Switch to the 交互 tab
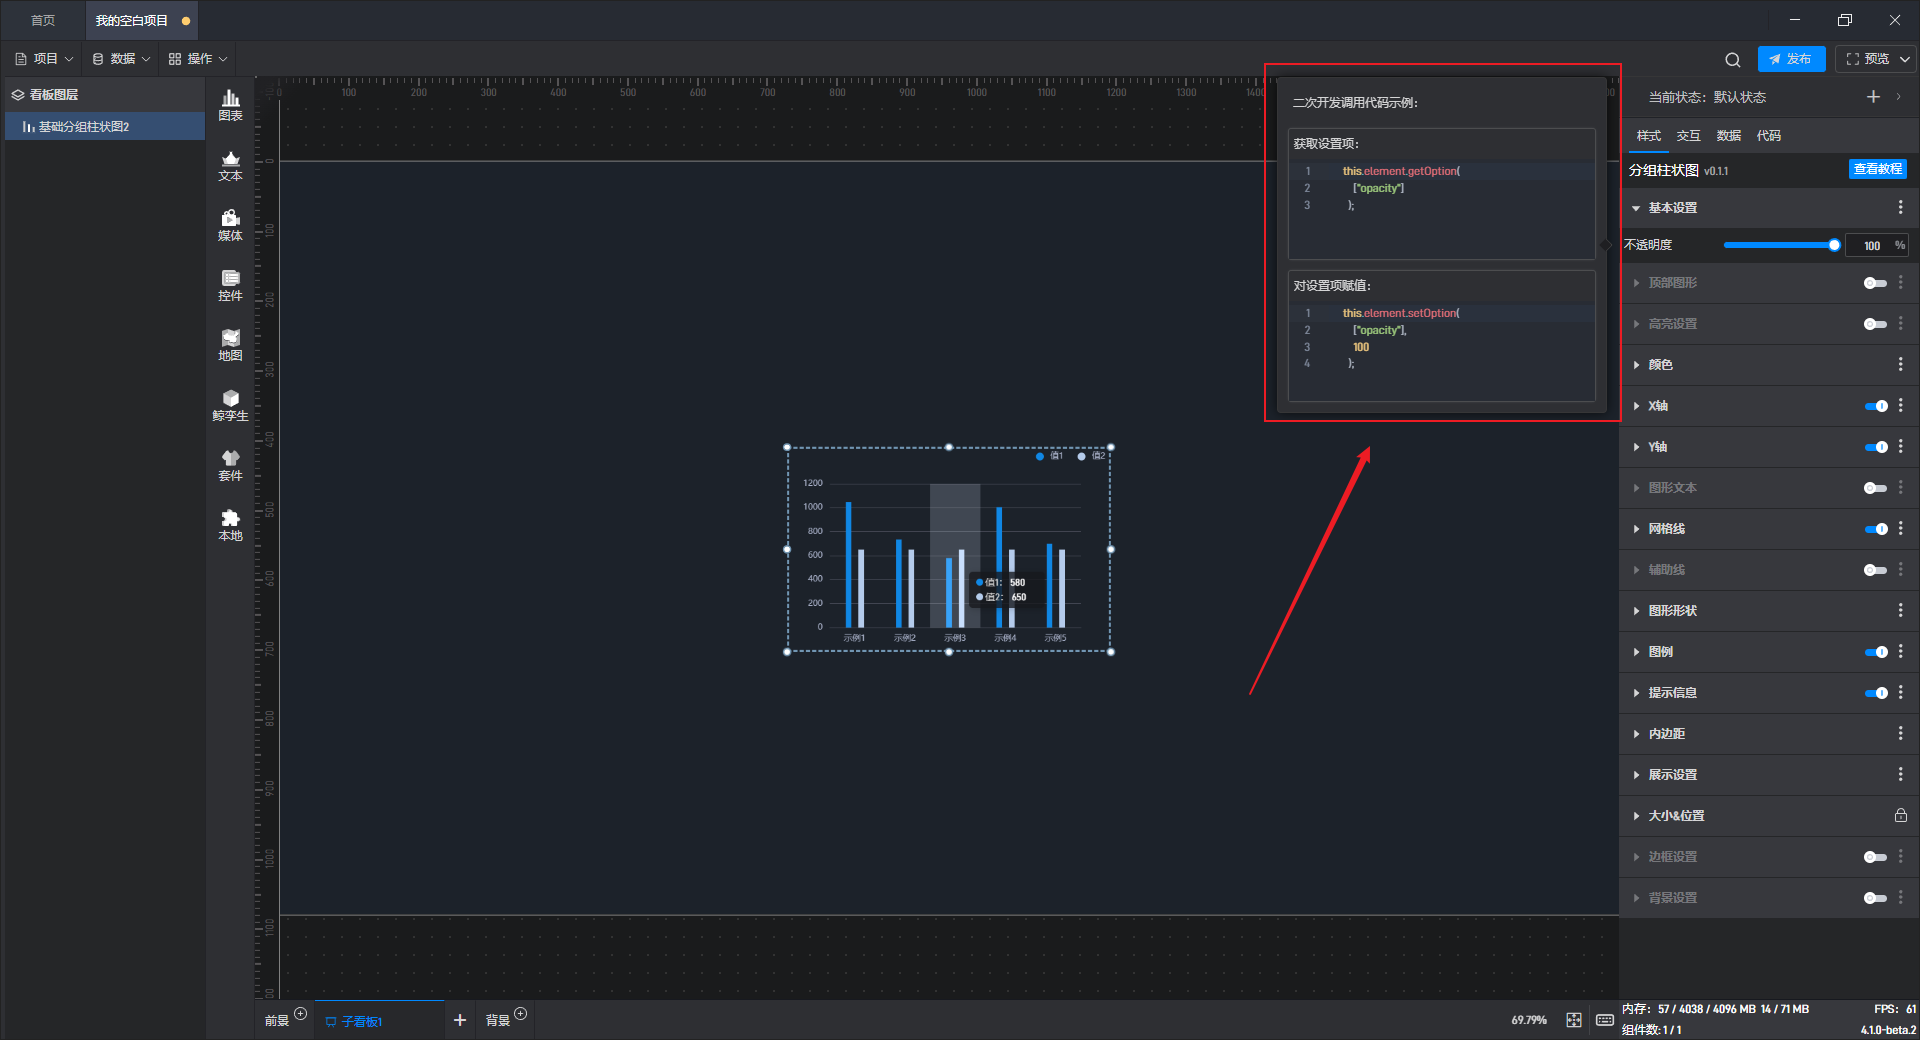This screenshot has height=1040, width=1920. tap(1689, 135)
